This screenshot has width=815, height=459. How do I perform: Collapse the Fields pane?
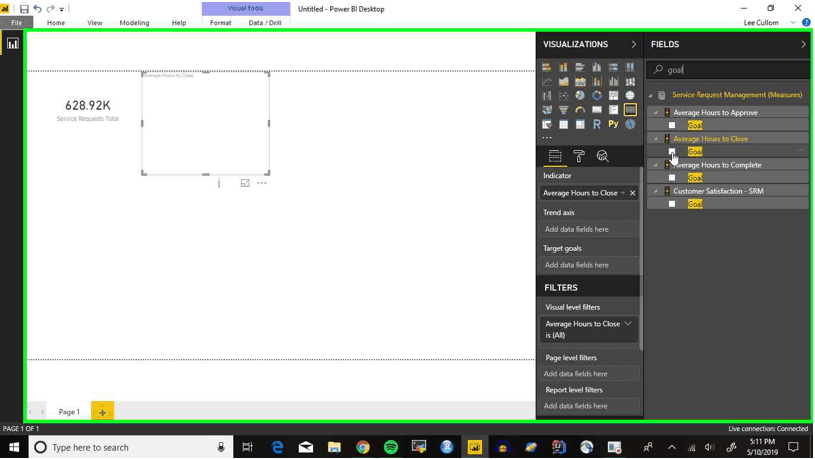(x=803, y=44)
